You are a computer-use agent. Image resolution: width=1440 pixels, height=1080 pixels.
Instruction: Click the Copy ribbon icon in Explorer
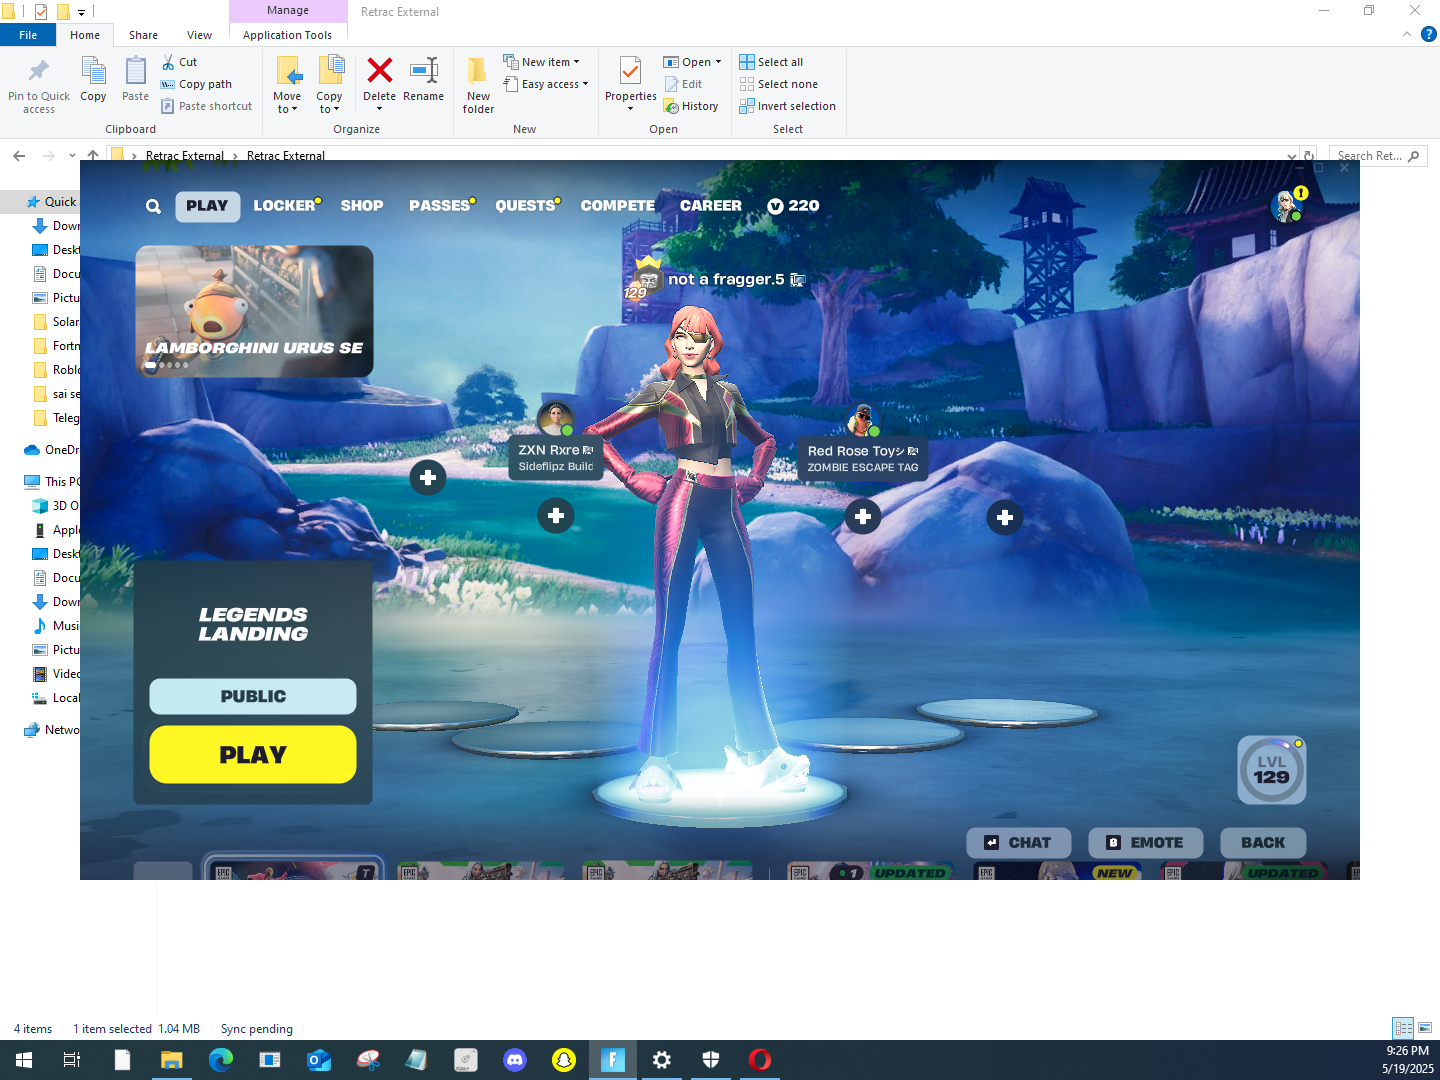[93, 80]
